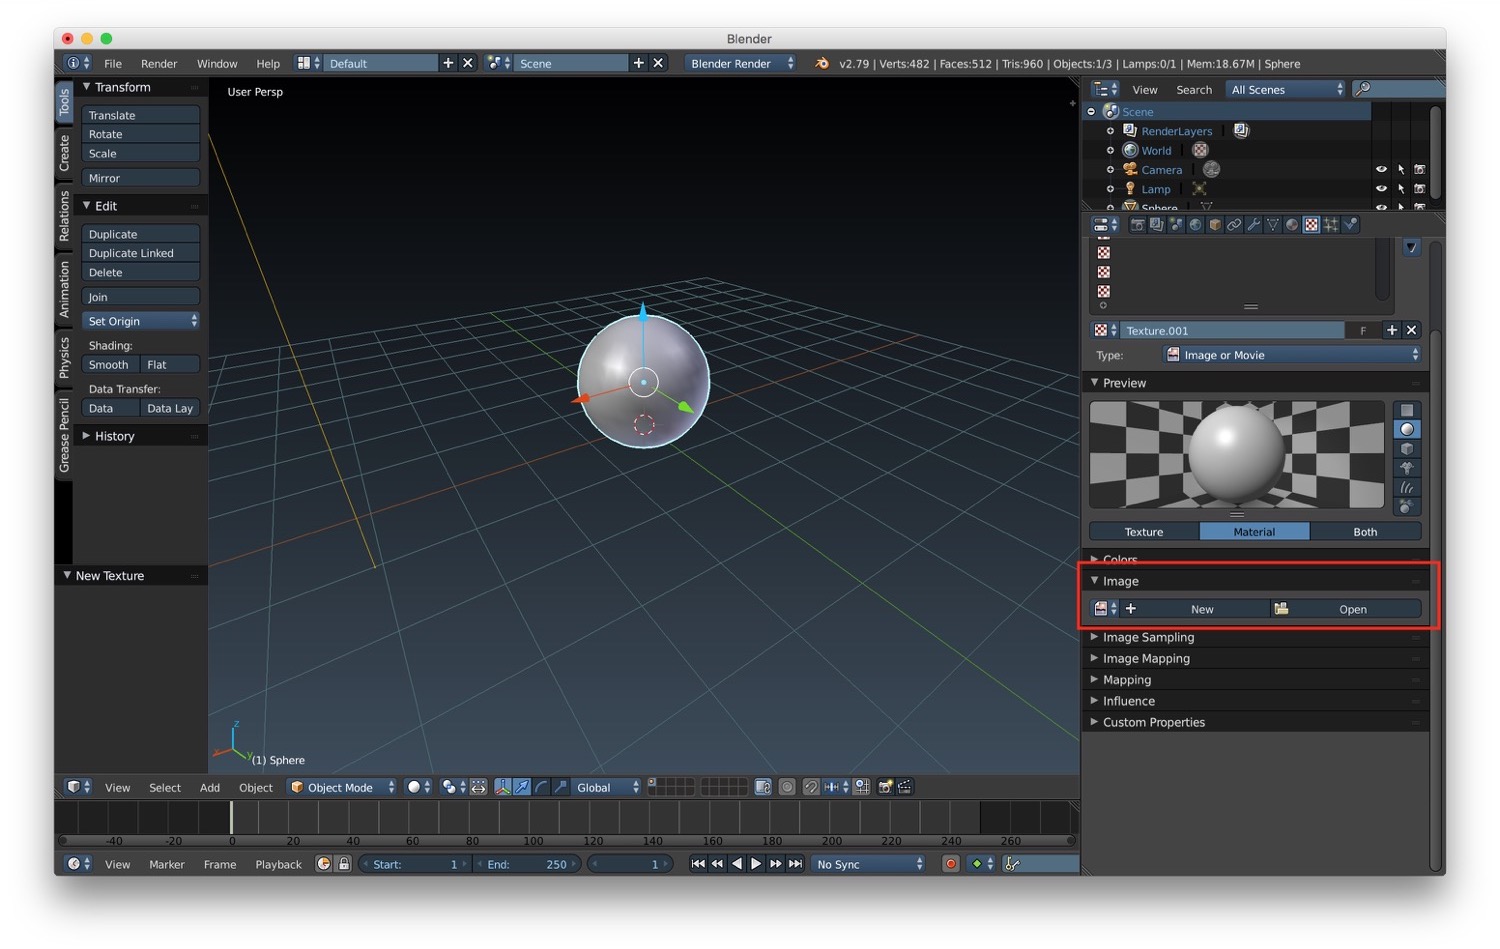
Task: Toggle automatic keyframe record button
Action: 951,864
